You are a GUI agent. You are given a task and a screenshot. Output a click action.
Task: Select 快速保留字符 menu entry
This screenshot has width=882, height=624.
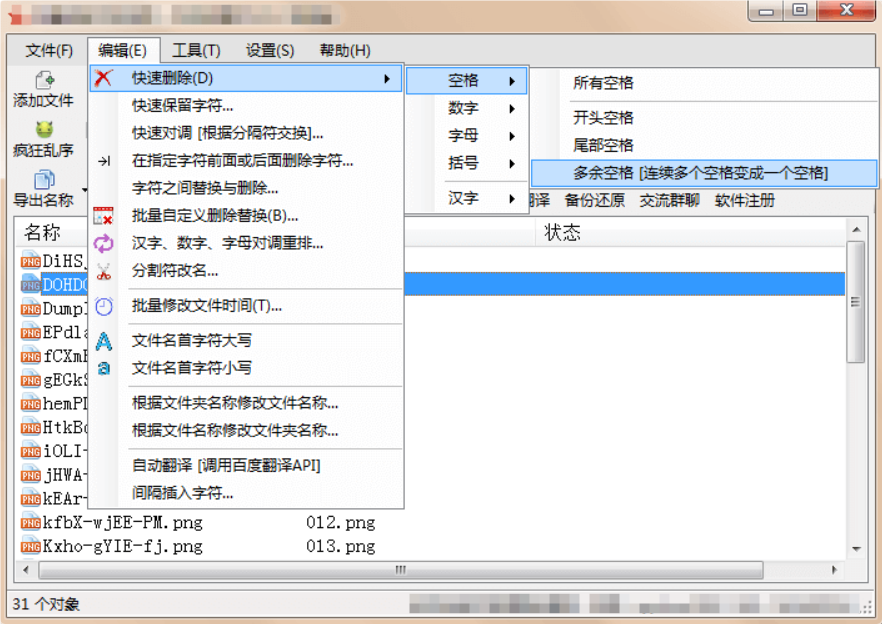click(x=182, y=106)
